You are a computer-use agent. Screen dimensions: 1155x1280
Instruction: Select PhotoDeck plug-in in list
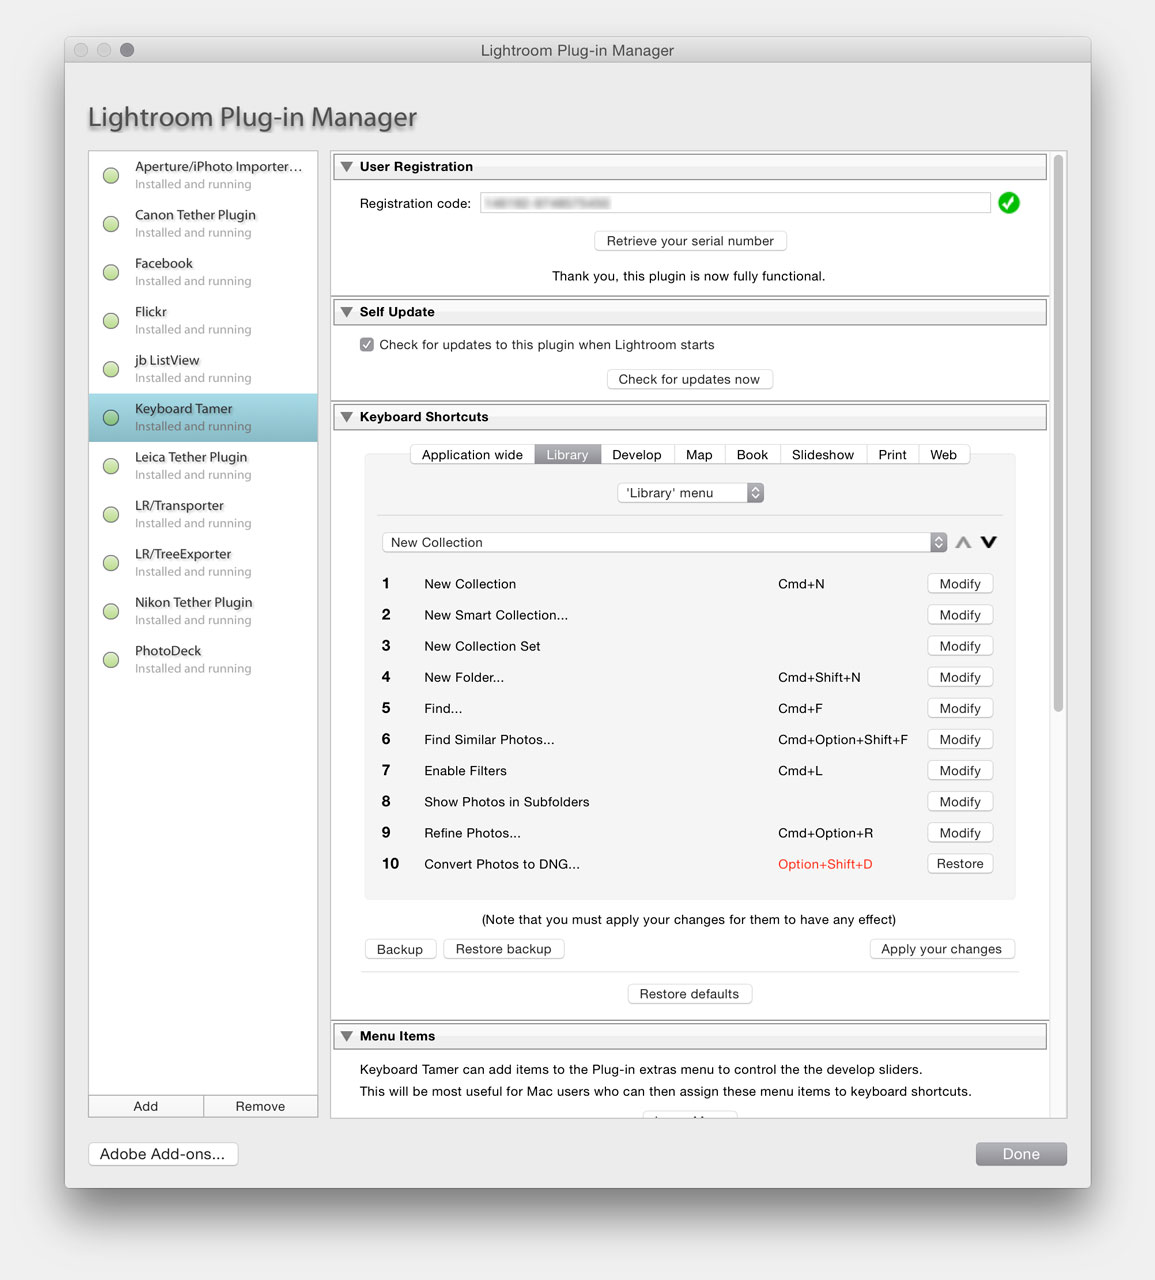[203, 660]
